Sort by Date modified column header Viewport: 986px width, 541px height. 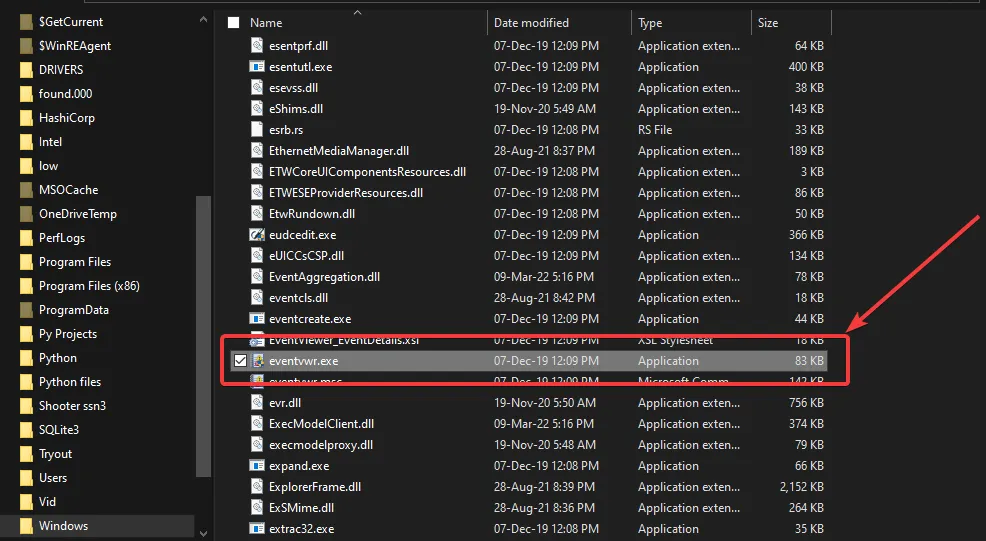click(x=531, y=23)
